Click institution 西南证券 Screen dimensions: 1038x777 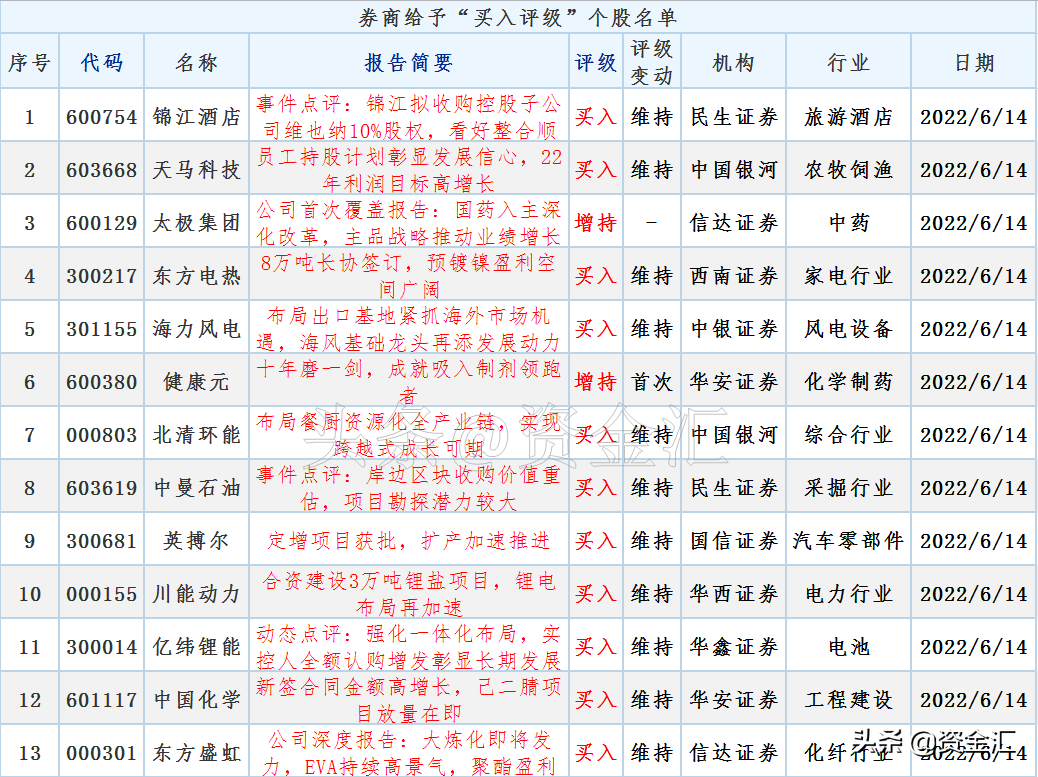pyautogui.click(x=733, y=276)
